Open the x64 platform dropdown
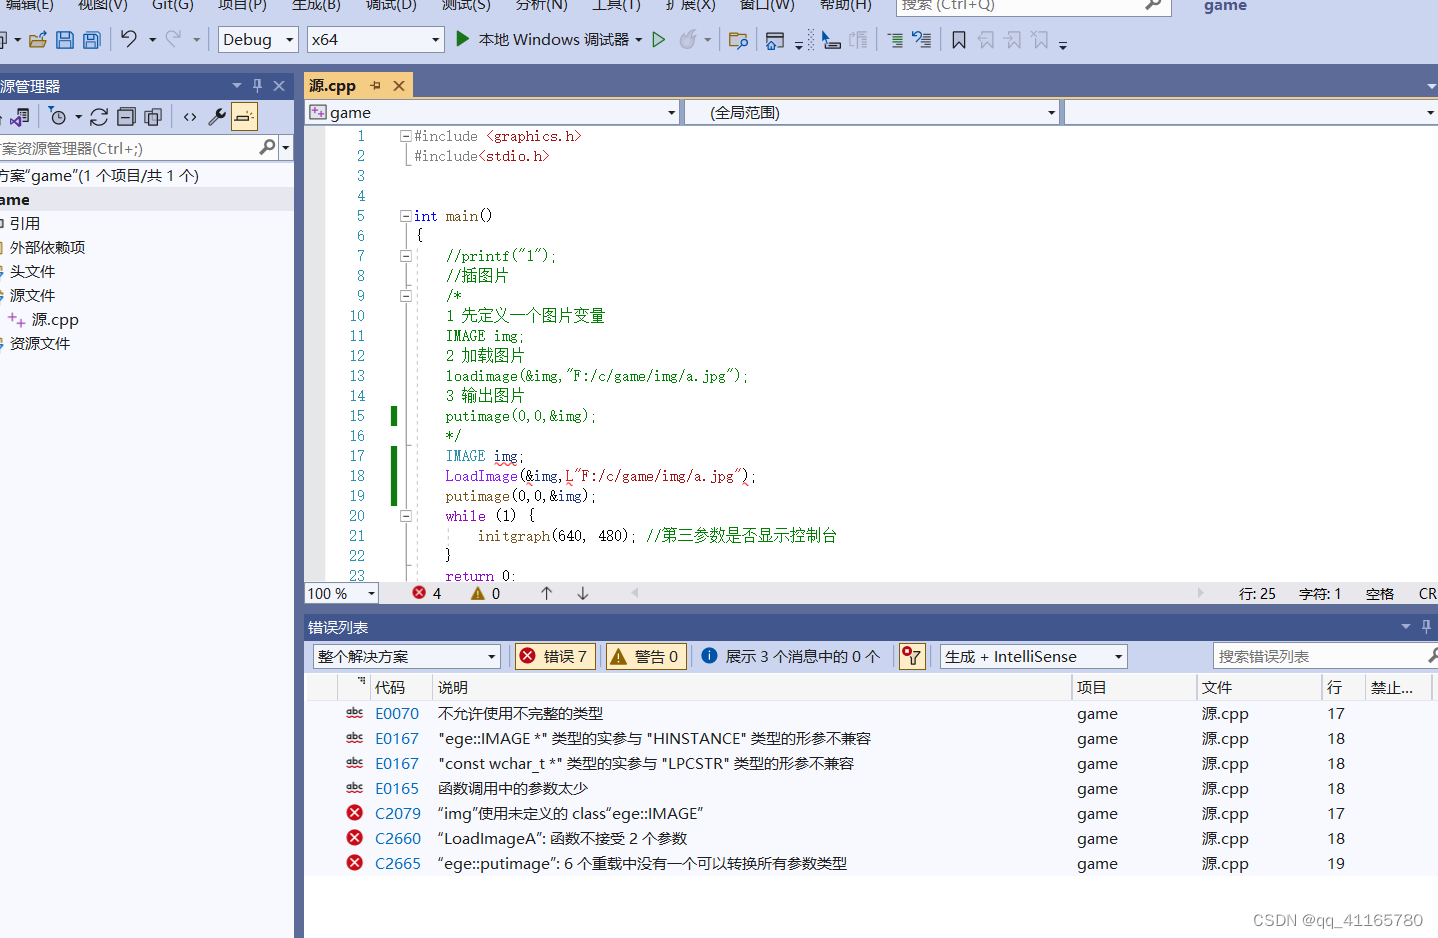Viewport: 1438px width, 938px height. [375, 40]
